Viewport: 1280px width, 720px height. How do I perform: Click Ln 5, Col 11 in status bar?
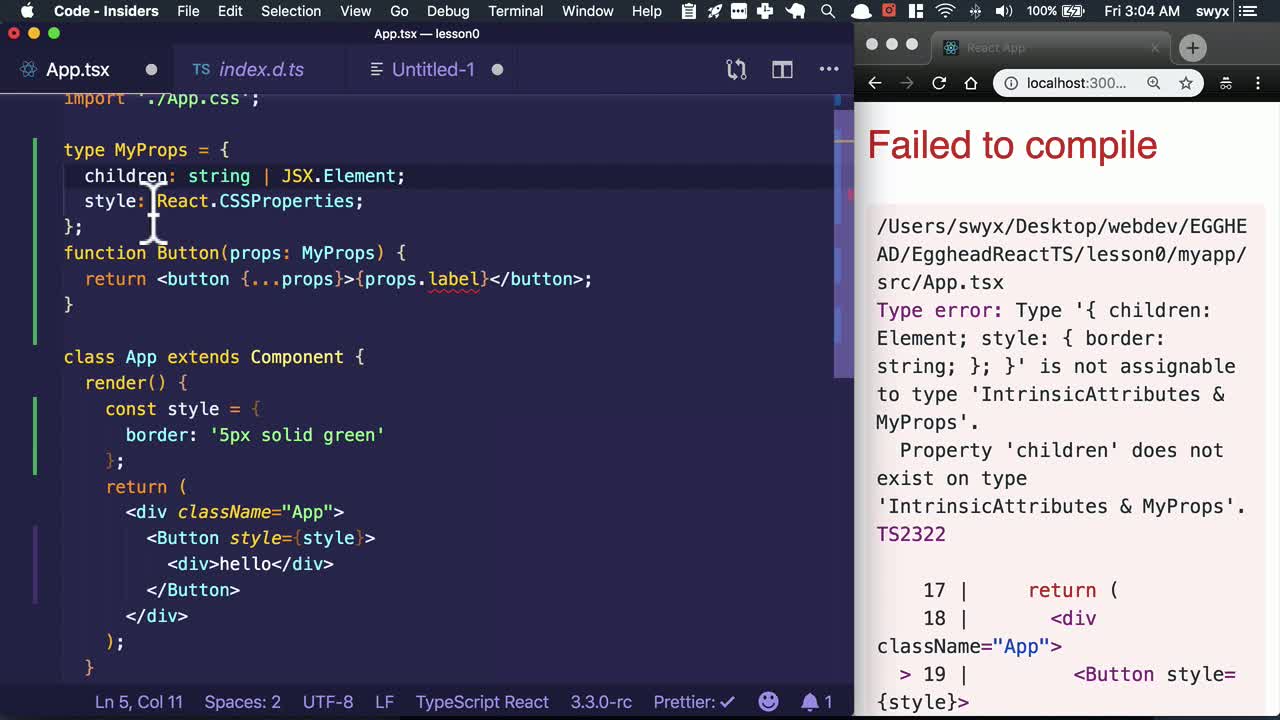click(138, 702)
